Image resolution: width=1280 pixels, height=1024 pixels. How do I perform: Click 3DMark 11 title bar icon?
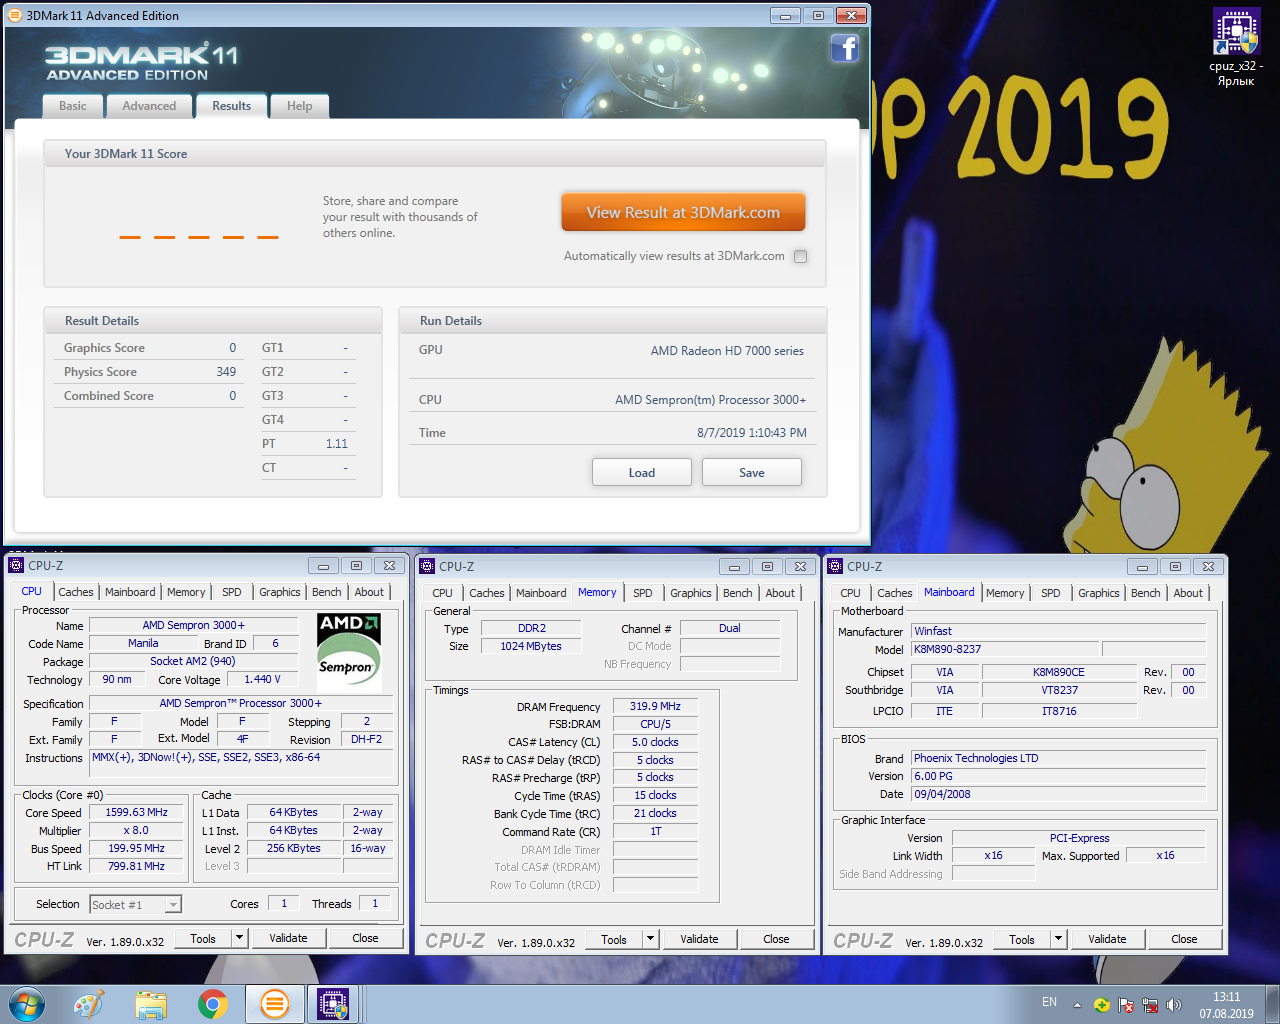point(15,15)
